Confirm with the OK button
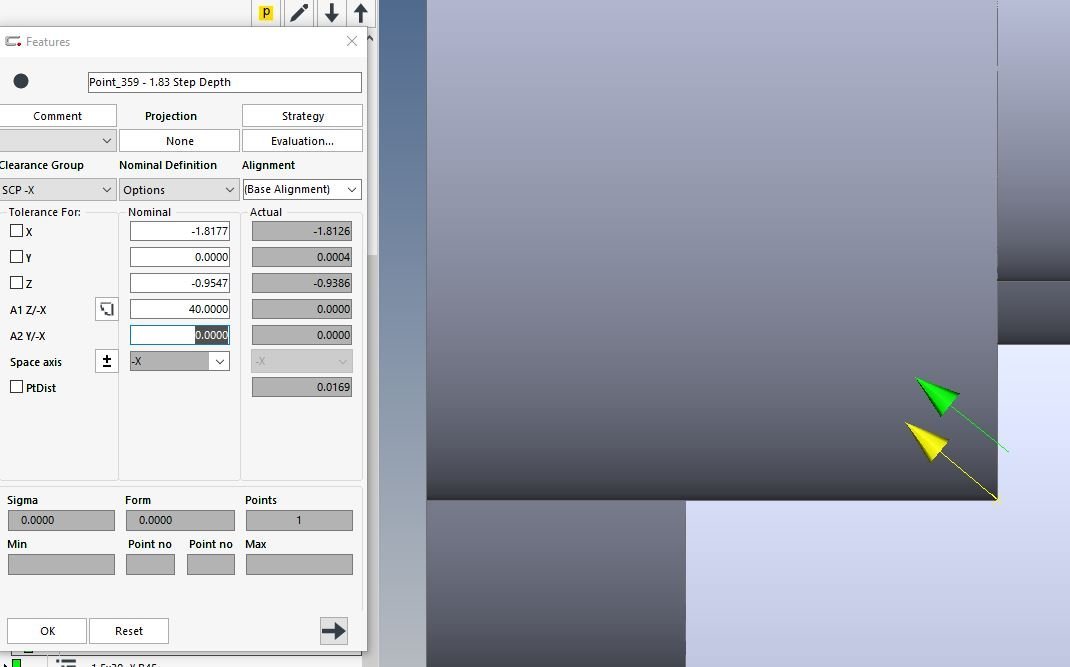The width and height of the screenshot is (1070, 667). (x=47, y=631)
